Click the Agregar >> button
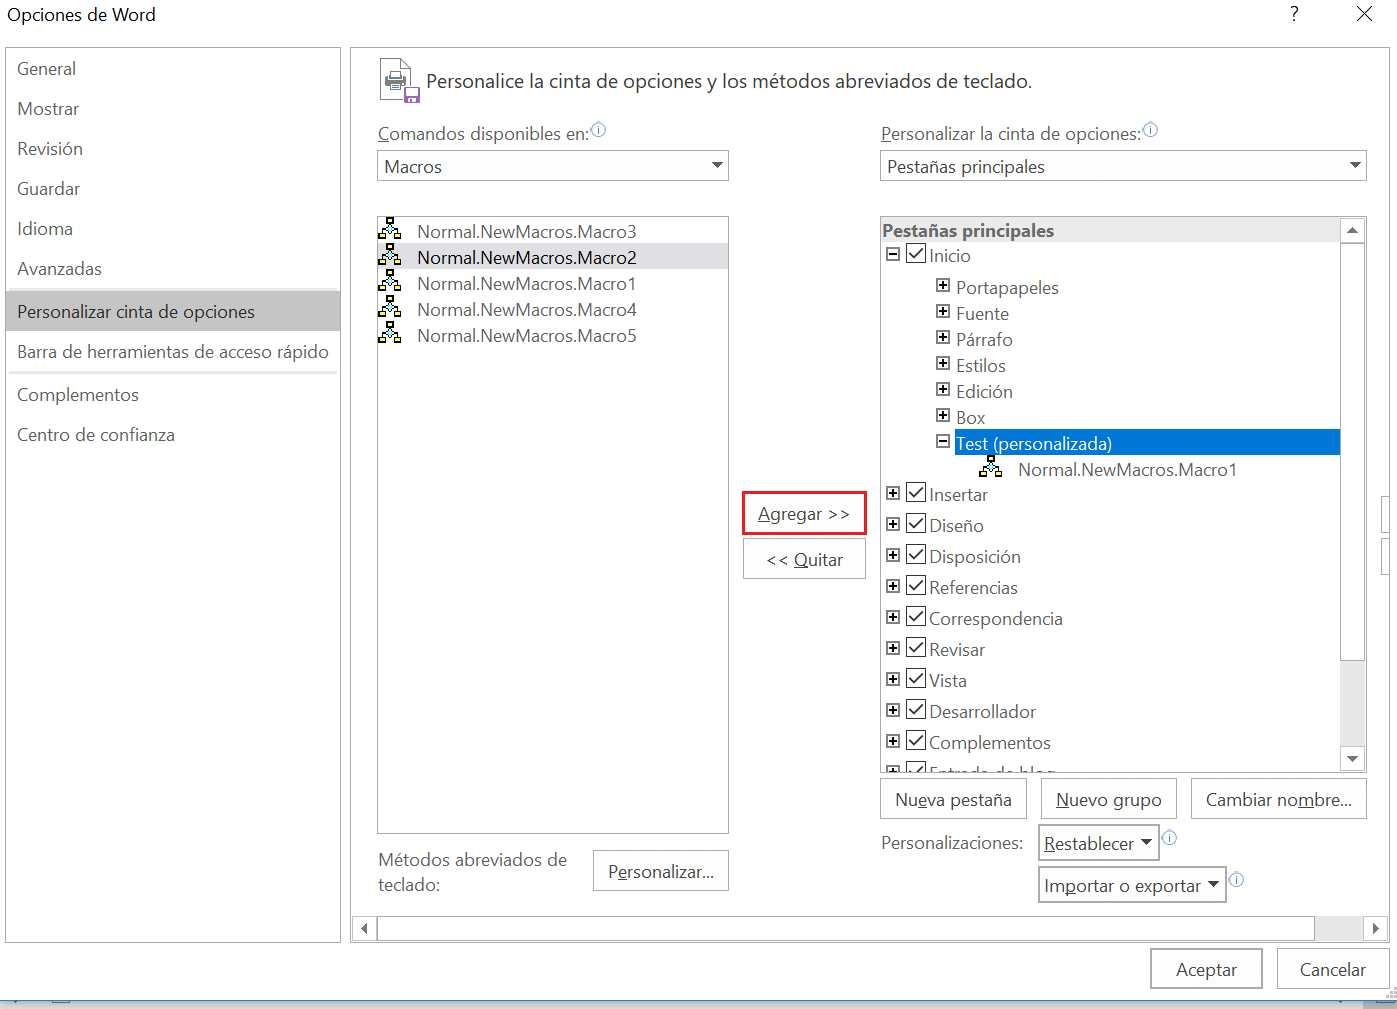The image size is (1397, 1009). point(804,514)
